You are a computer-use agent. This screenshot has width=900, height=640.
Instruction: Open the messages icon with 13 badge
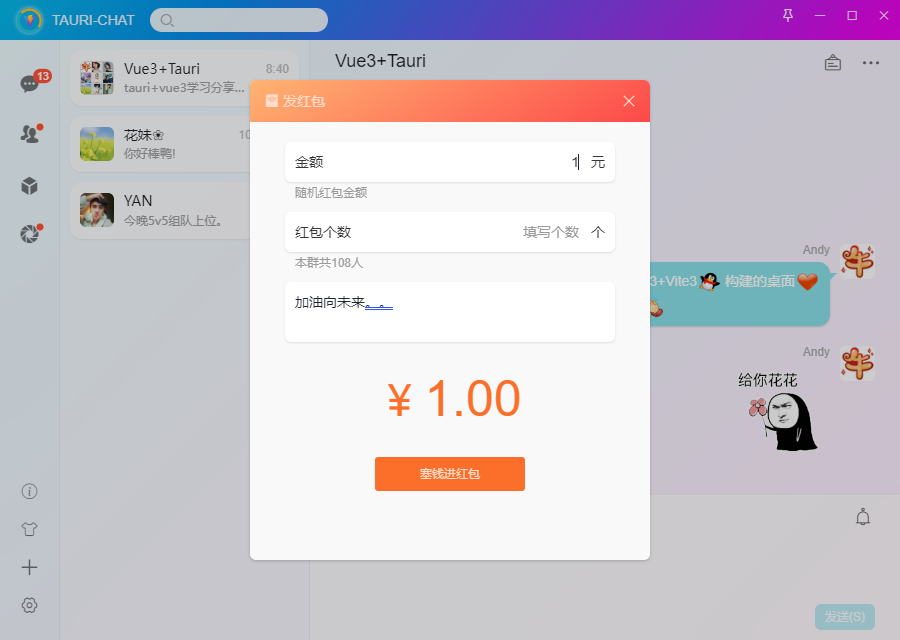tap(29, 84)
